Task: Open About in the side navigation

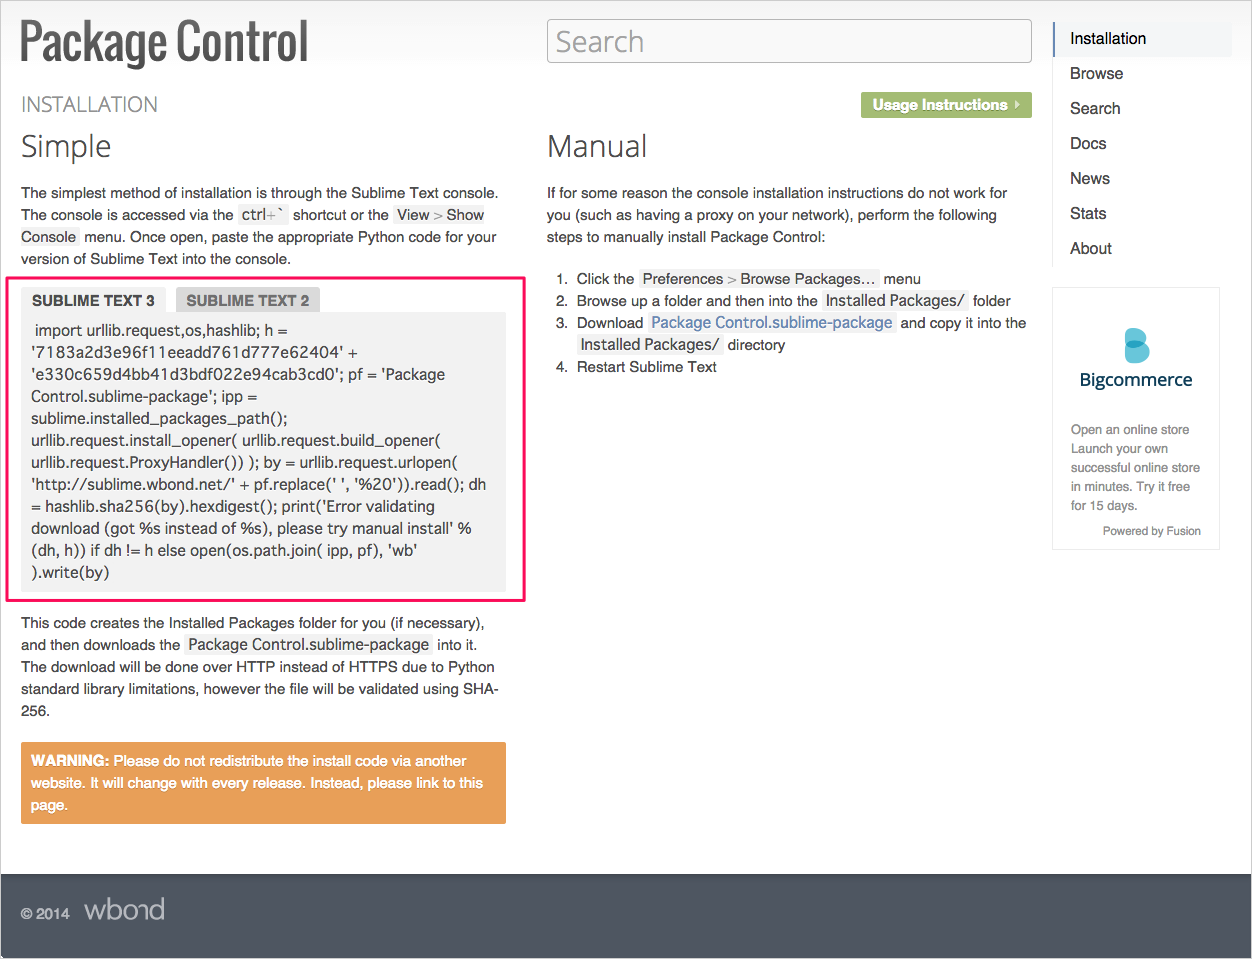Action: click(1091, 248)
